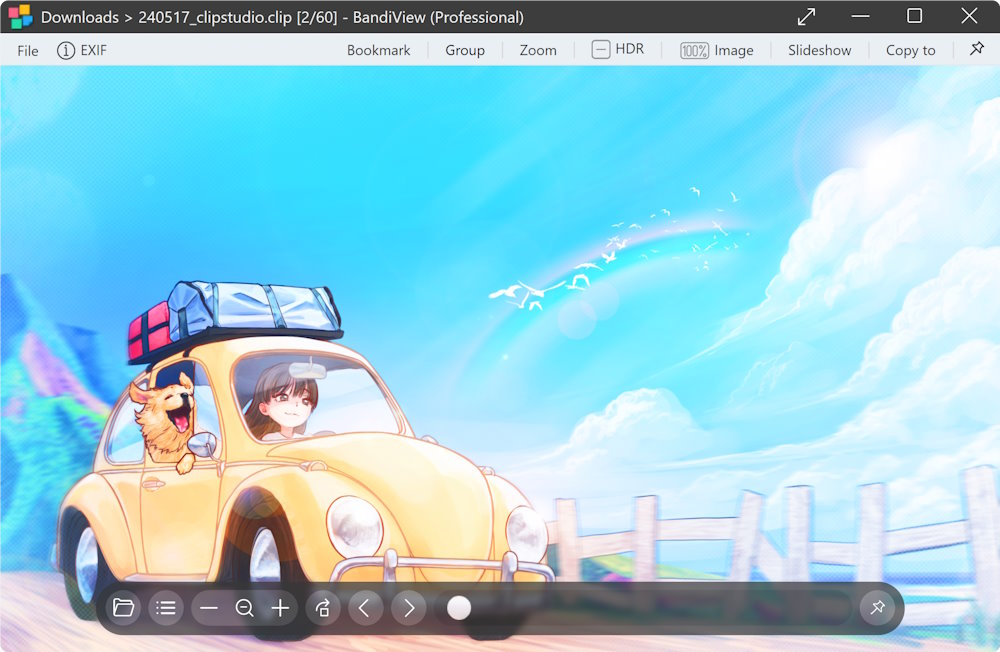Open the Group options

465,49
